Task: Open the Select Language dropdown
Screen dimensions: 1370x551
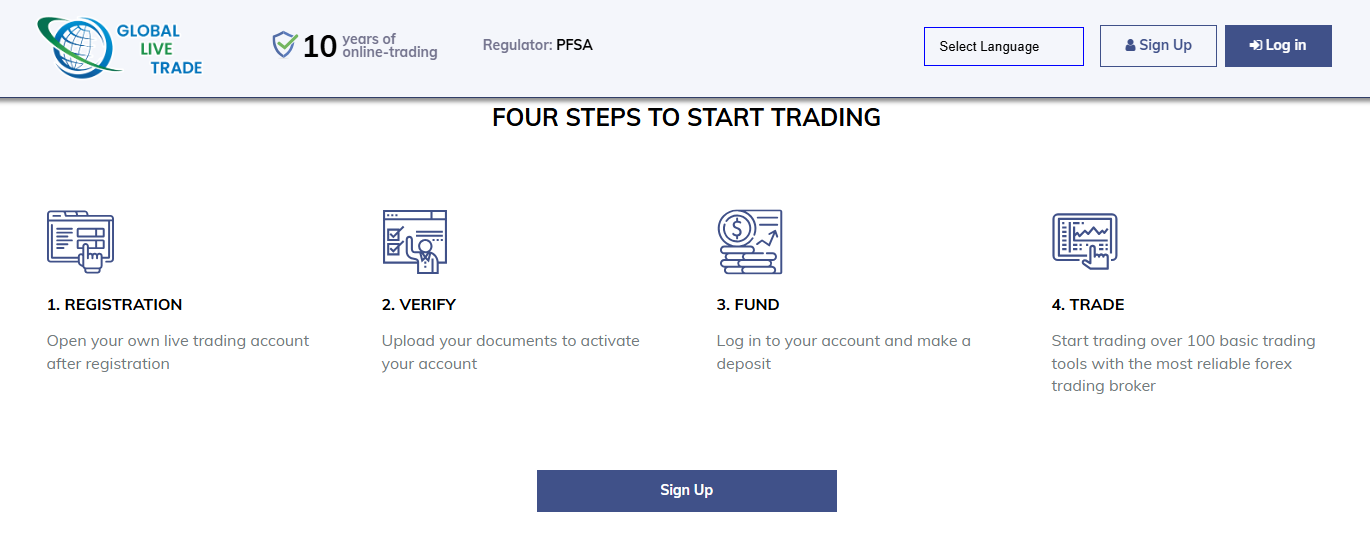Action: click(1003, 47)
